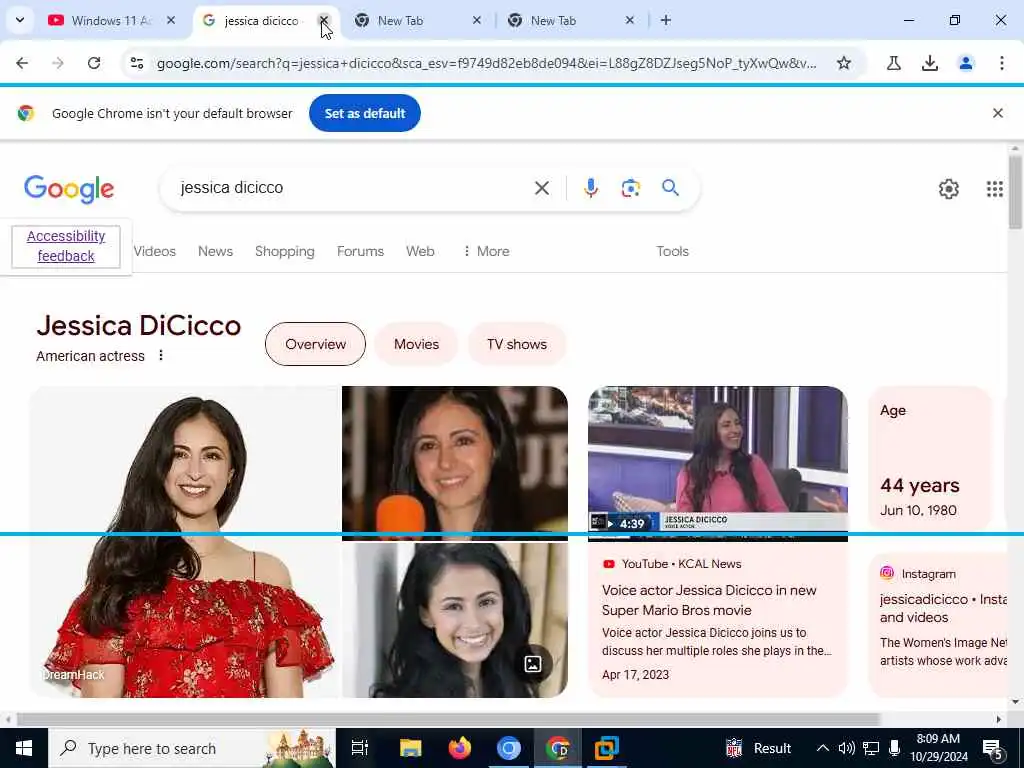The height and width of the screenshot is (768, 1024).
Task: Select the TV shows chip
Action: (517, 344)
